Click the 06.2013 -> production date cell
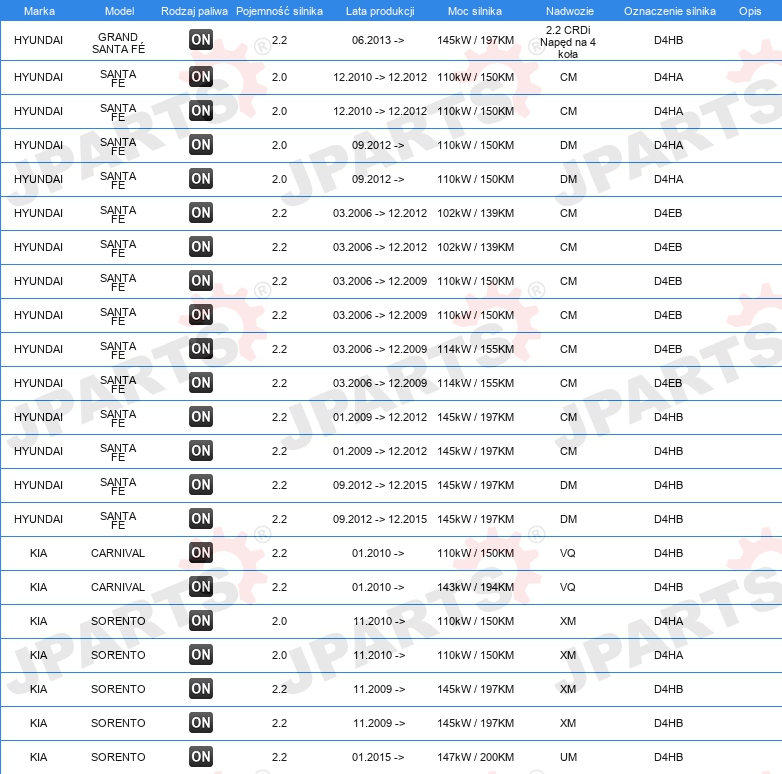Viewport: 782px width, 774px height. [378, 40]
